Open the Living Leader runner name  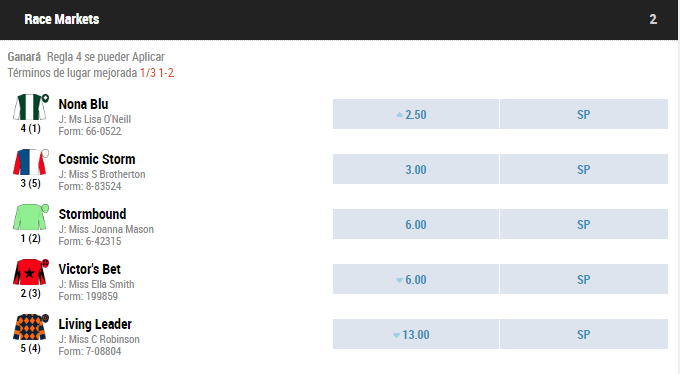pos(95,324)
